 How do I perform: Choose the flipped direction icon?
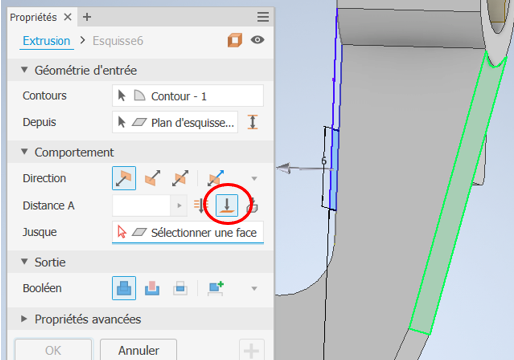(152, 178)
